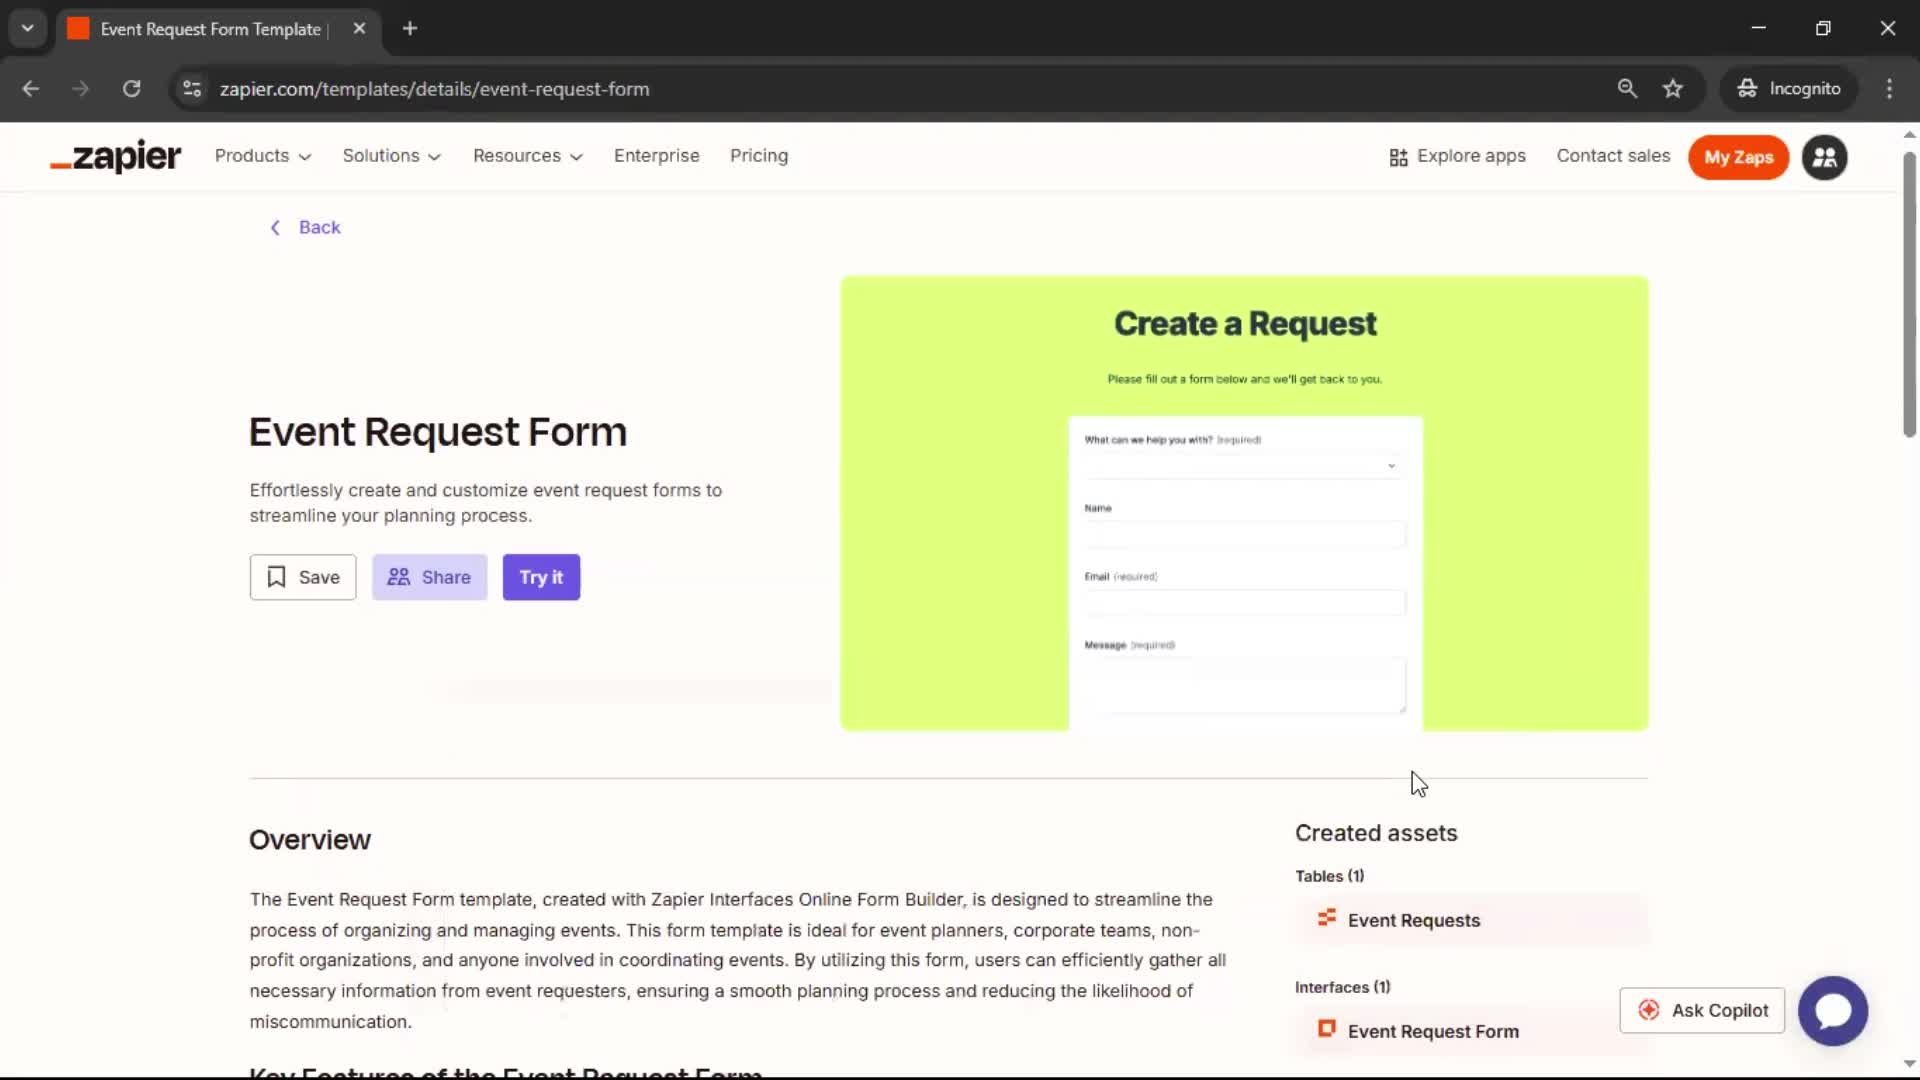This screenshot has height=1080, width=1920.
Task: Open the Event Requests table asset
Action: 1471,920
